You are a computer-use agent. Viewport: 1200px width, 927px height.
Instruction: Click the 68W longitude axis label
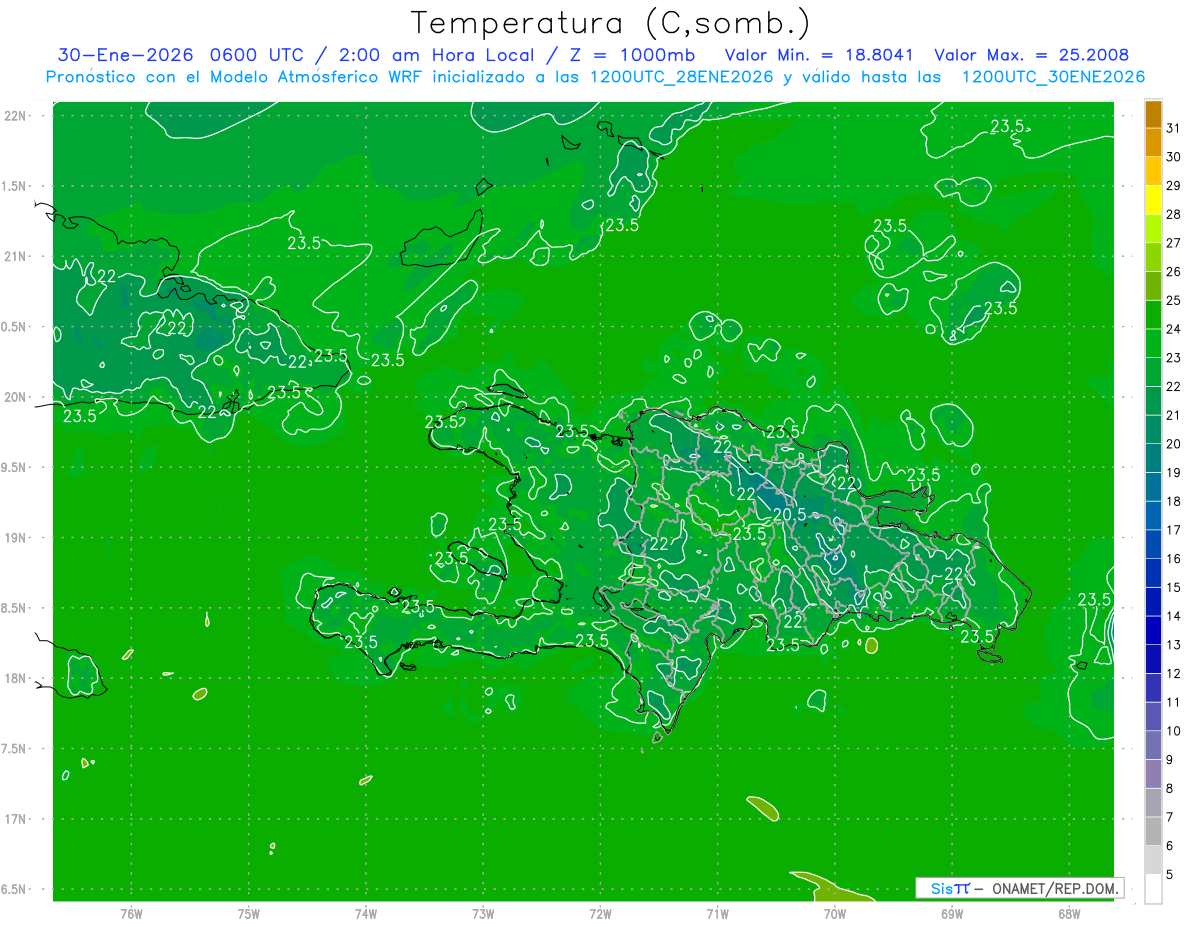tap(1069, 914)
